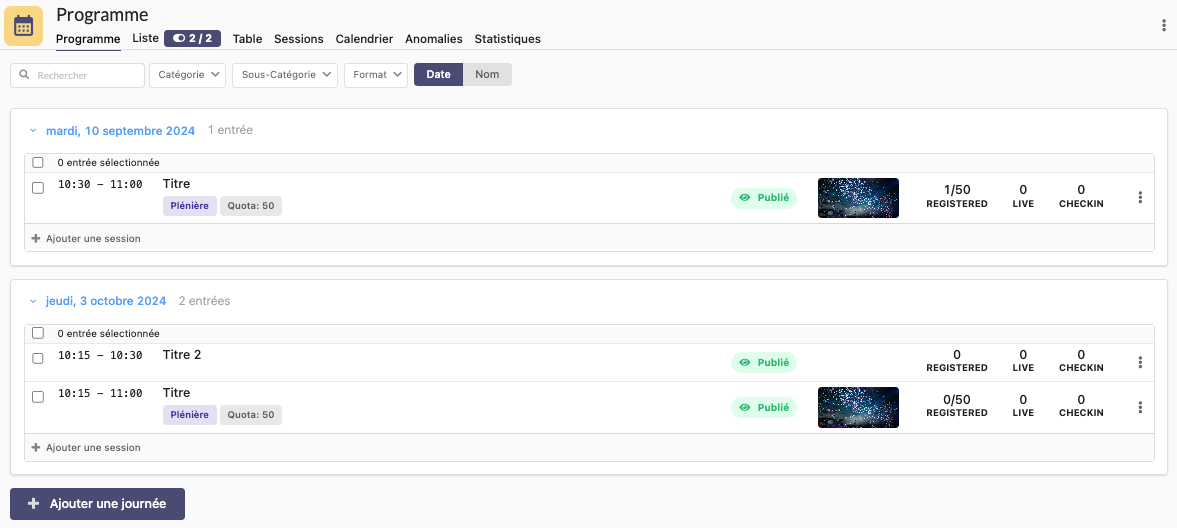Click the Rechercher search field
Image resolution: width=1177 pixels, height=528 pixels.
pyautogui.click(x=78, y=75)
